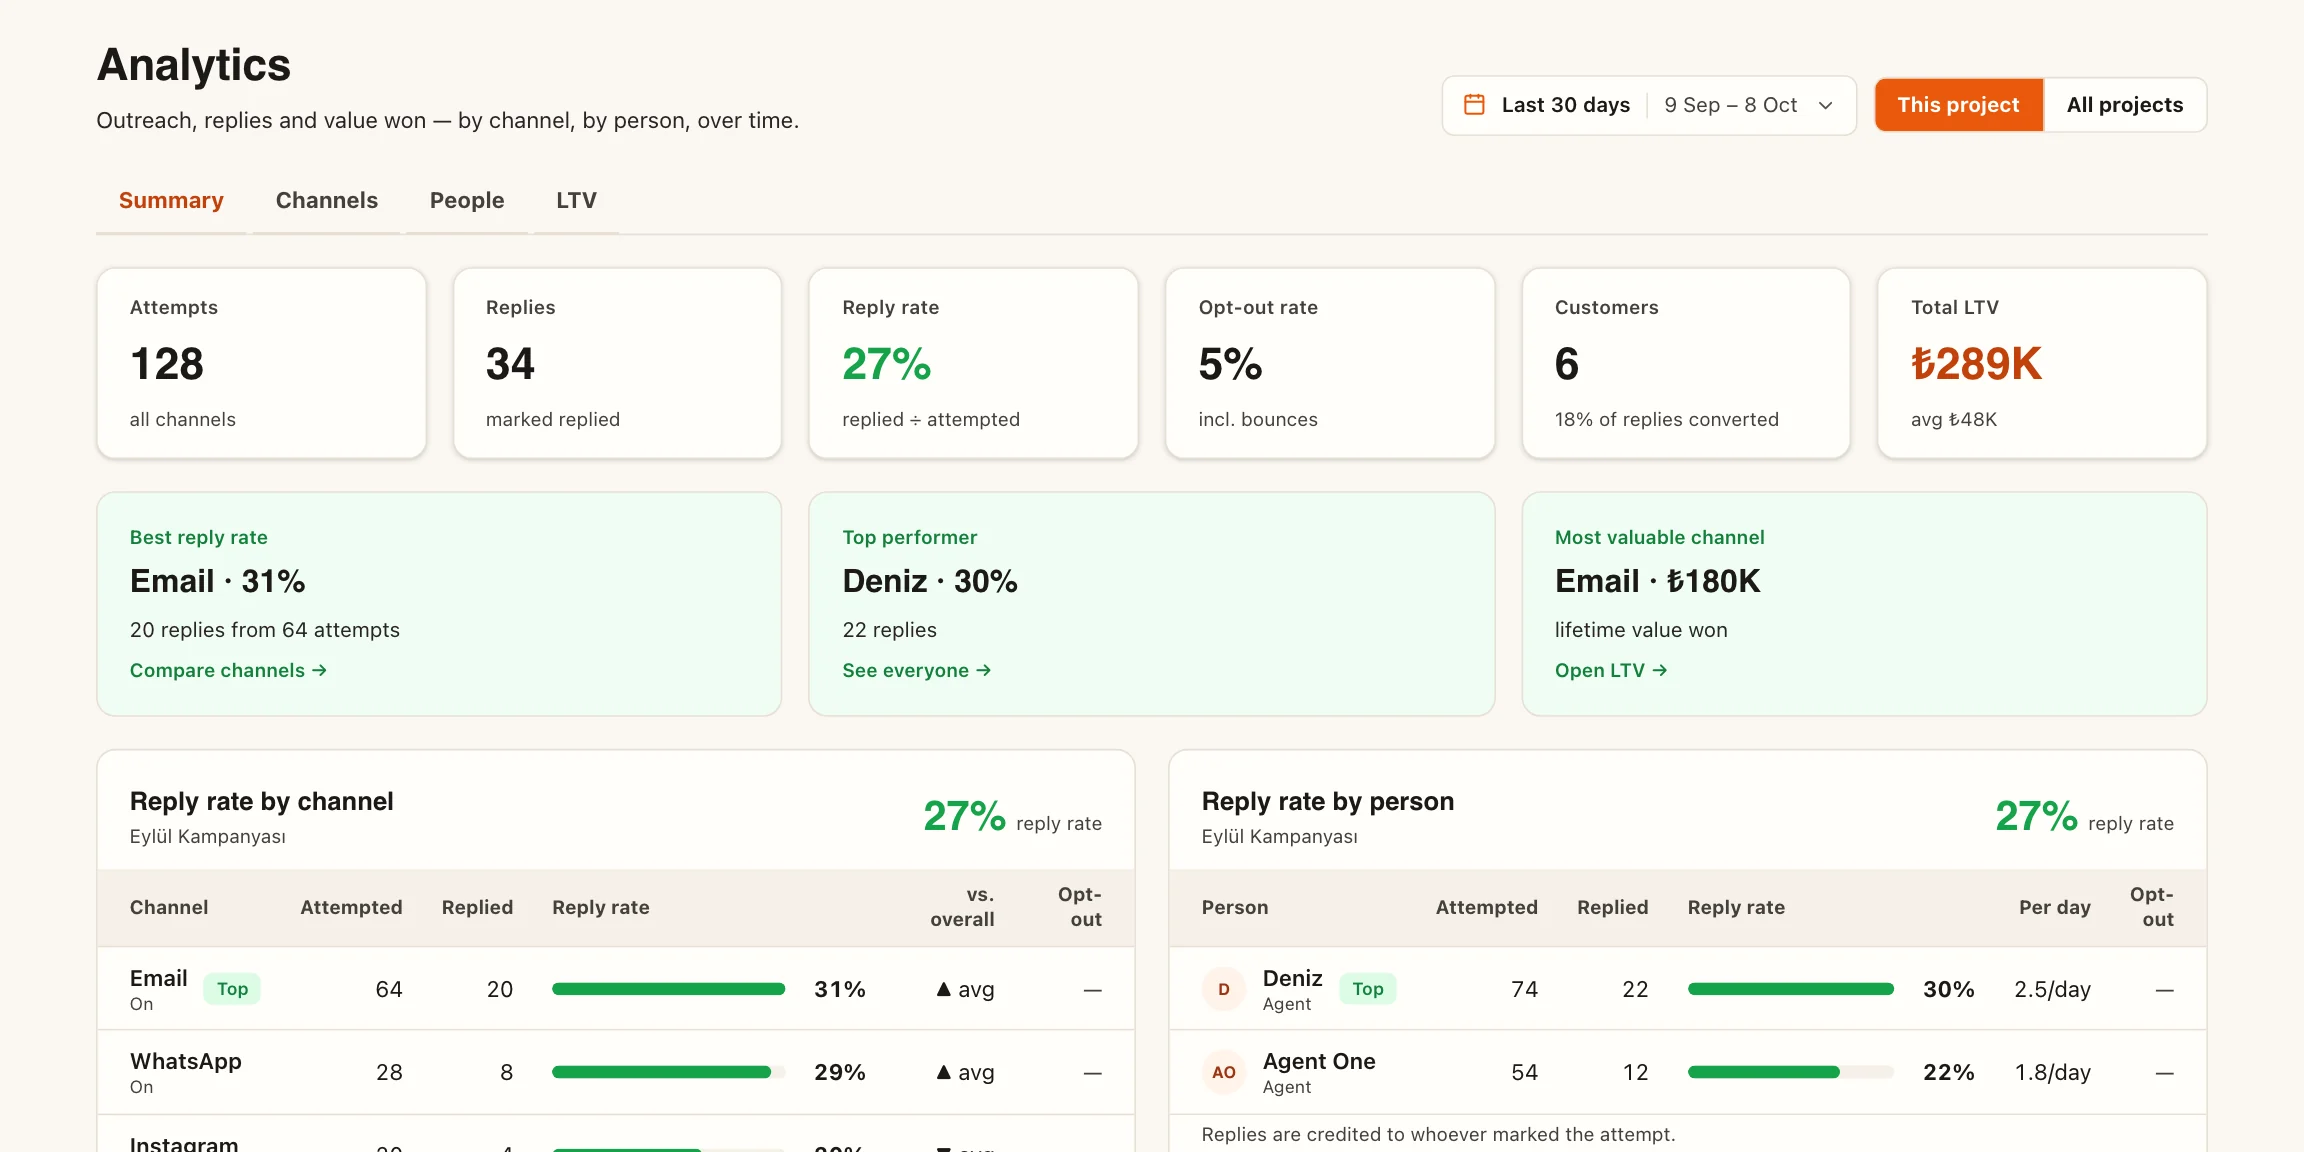Click the 'Email · ₺180K' valuable channel text
Viewport: 2304px width, 1152px height.
pyautogui.click(x=1658, y=581)
